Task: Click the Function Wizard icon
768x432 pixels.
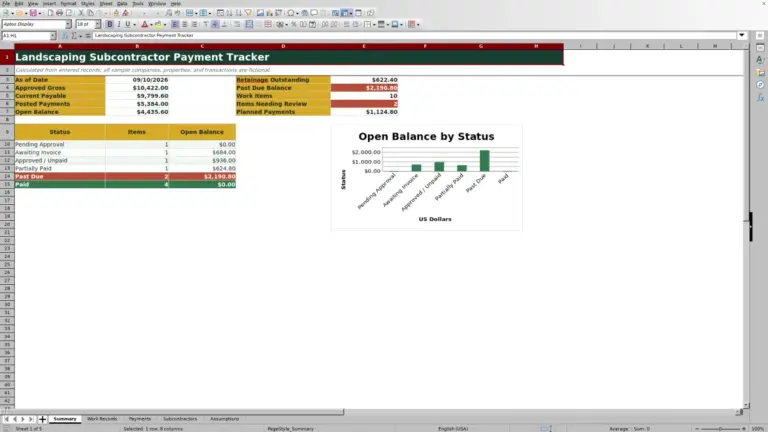Action: click(65, 36)
